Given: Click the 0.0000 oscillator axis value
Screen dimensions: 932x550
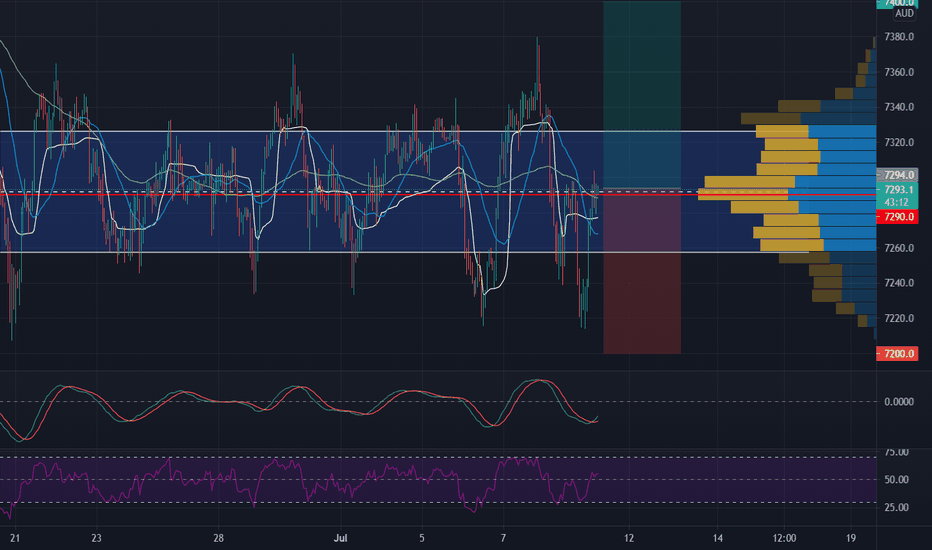Looking at the screenshot, I should point(899,402).
